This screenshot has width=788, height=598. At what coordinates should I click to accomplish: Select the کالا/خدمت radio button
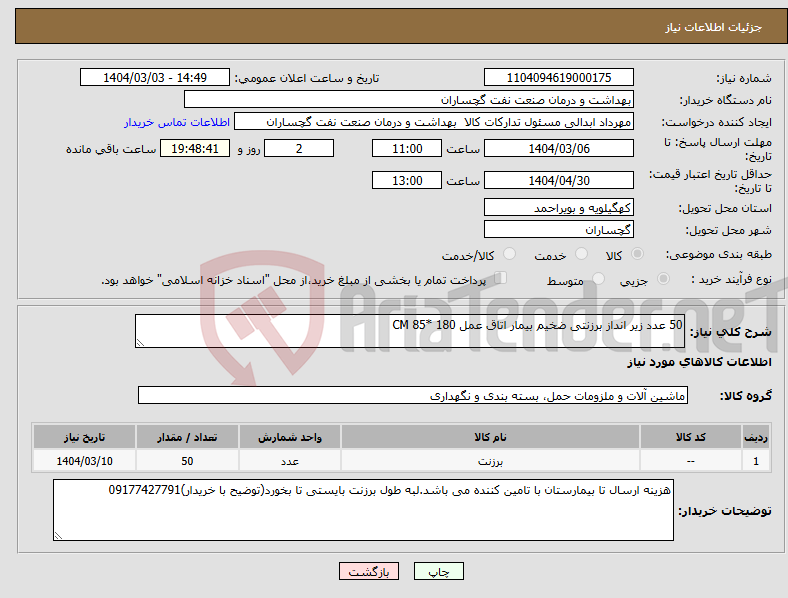[x=509, y=254]
